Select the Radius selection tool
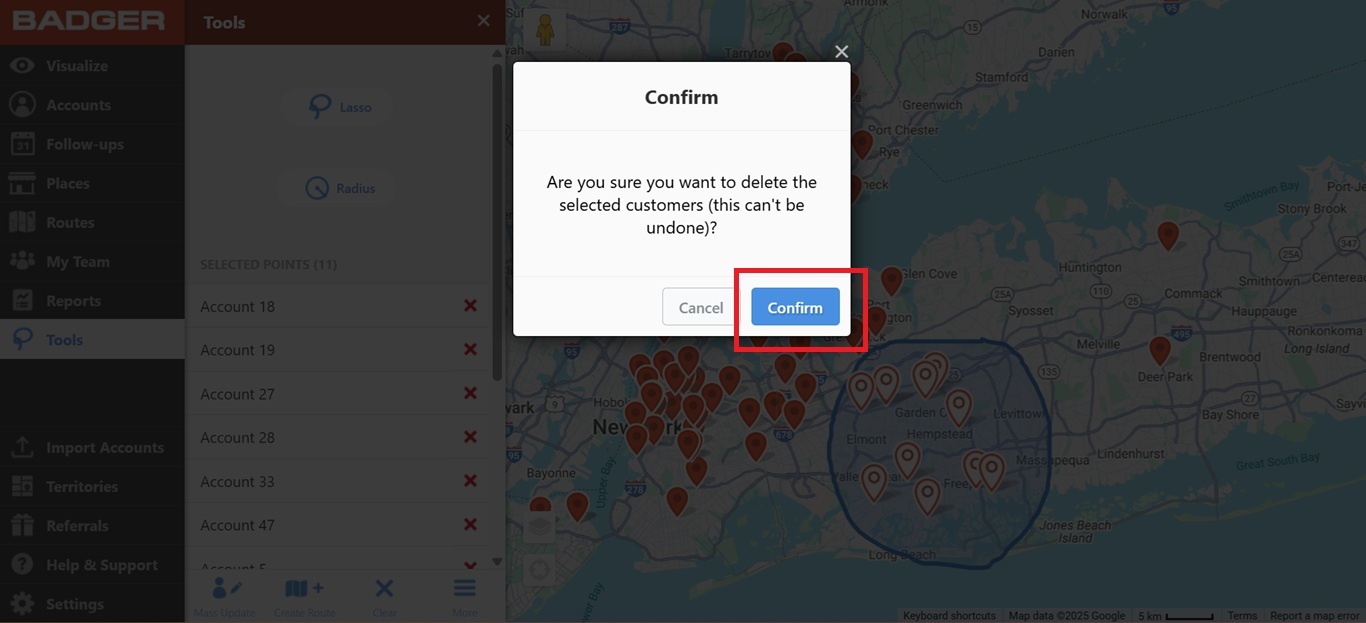Screen dimensions: 1366x623 pos(342,188)
